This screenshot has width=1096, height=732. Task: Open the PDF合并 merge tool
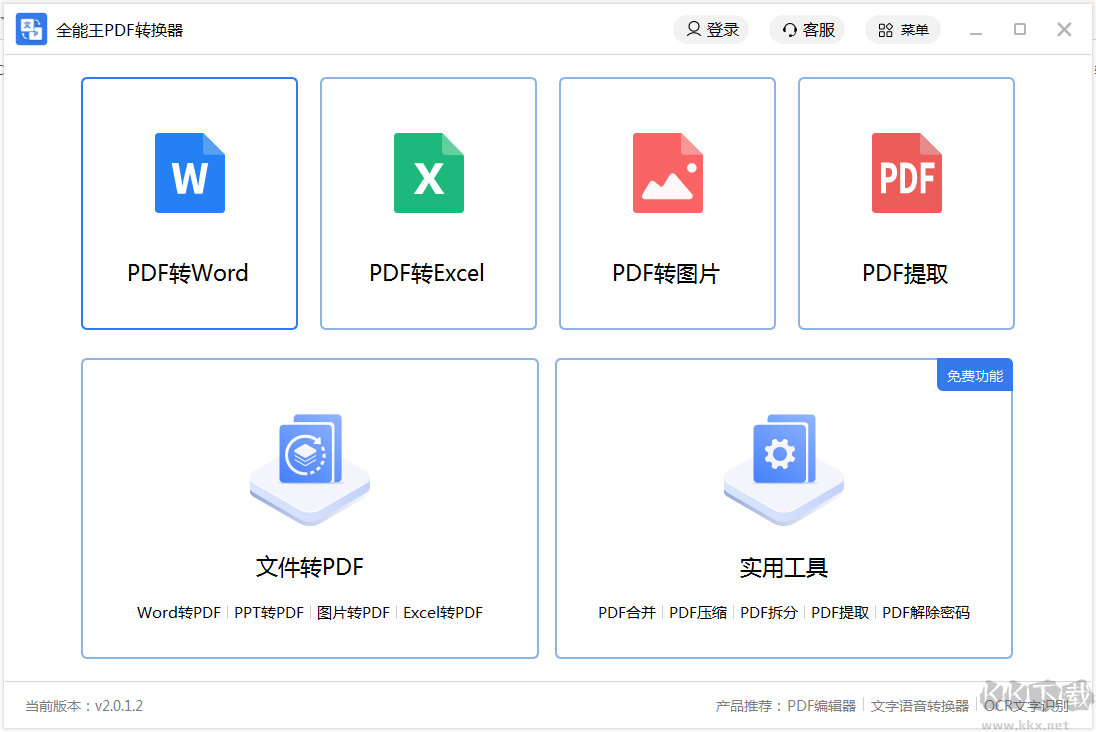627,613
